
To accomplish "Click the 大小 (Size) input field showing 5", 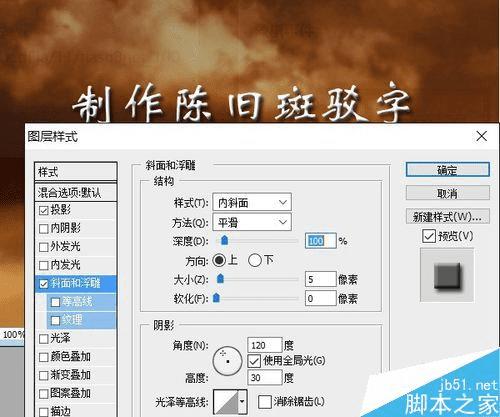I will click(320, 279).
